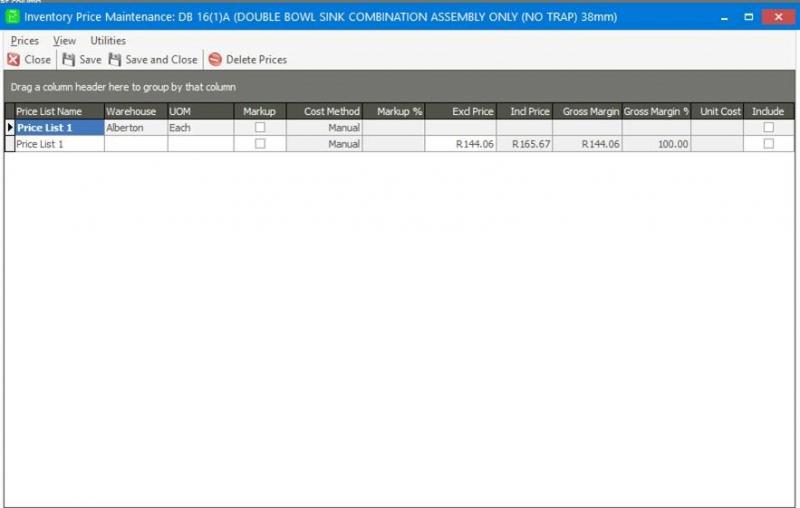Click the green app icon in title bar

click(13, 17)
